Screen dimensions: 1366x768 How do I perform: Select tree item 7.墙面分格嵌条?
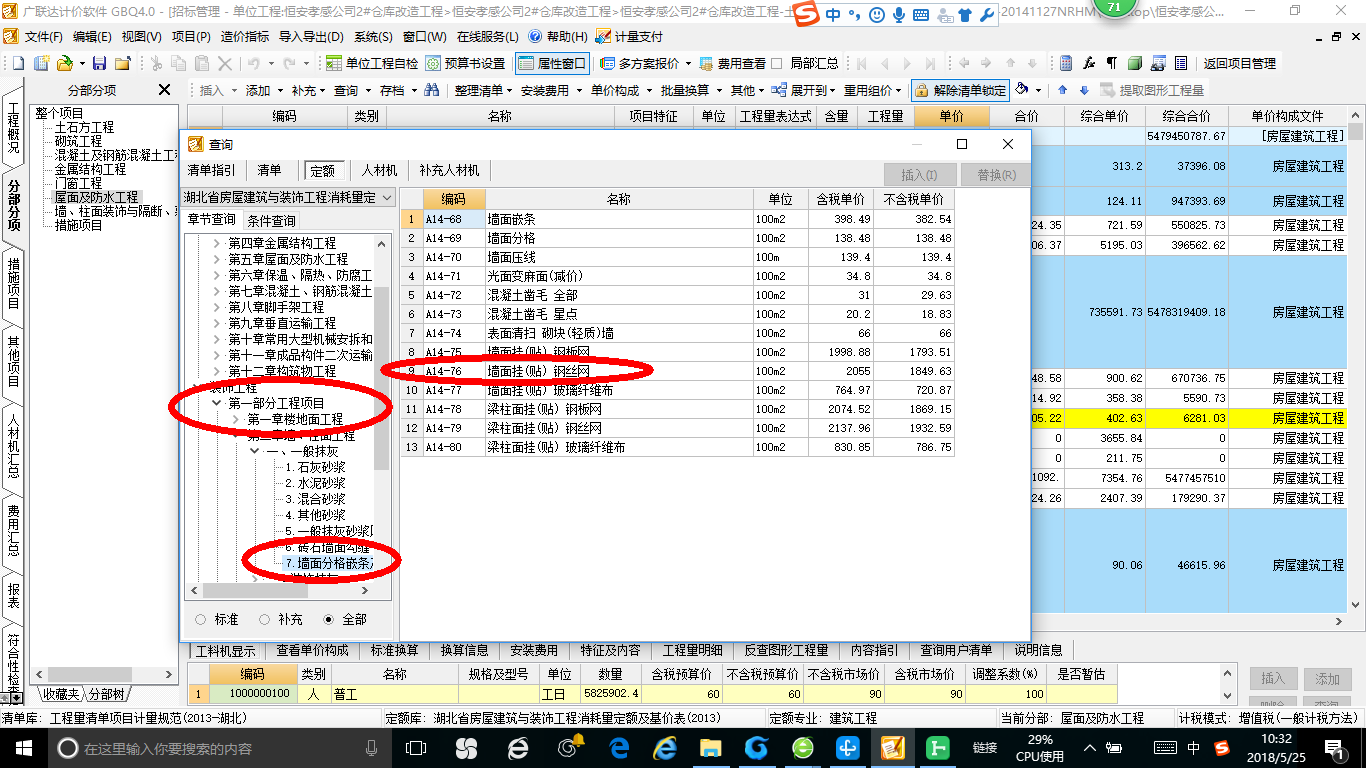(x=329, y=563)
